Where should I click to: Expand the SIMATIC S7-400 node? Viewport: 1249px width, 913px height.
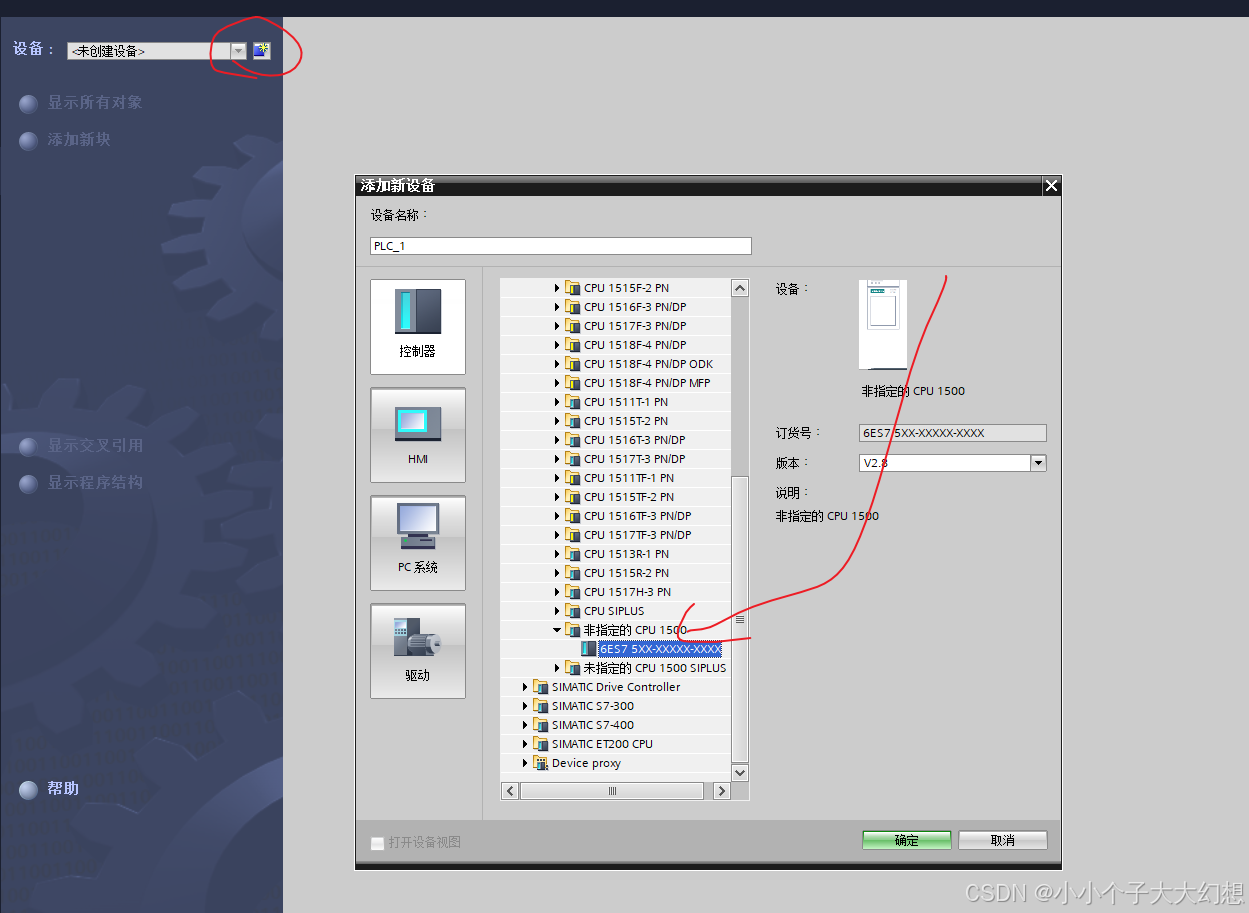(x=525, y=725)
